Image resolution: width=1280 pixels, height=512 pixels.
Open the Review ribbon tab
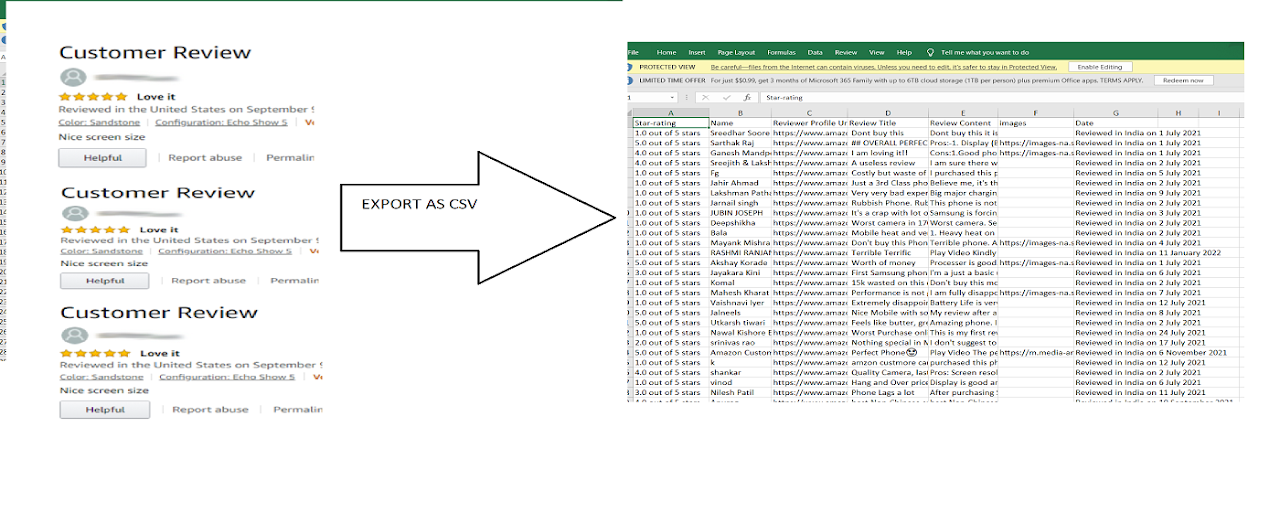[846, 52]
